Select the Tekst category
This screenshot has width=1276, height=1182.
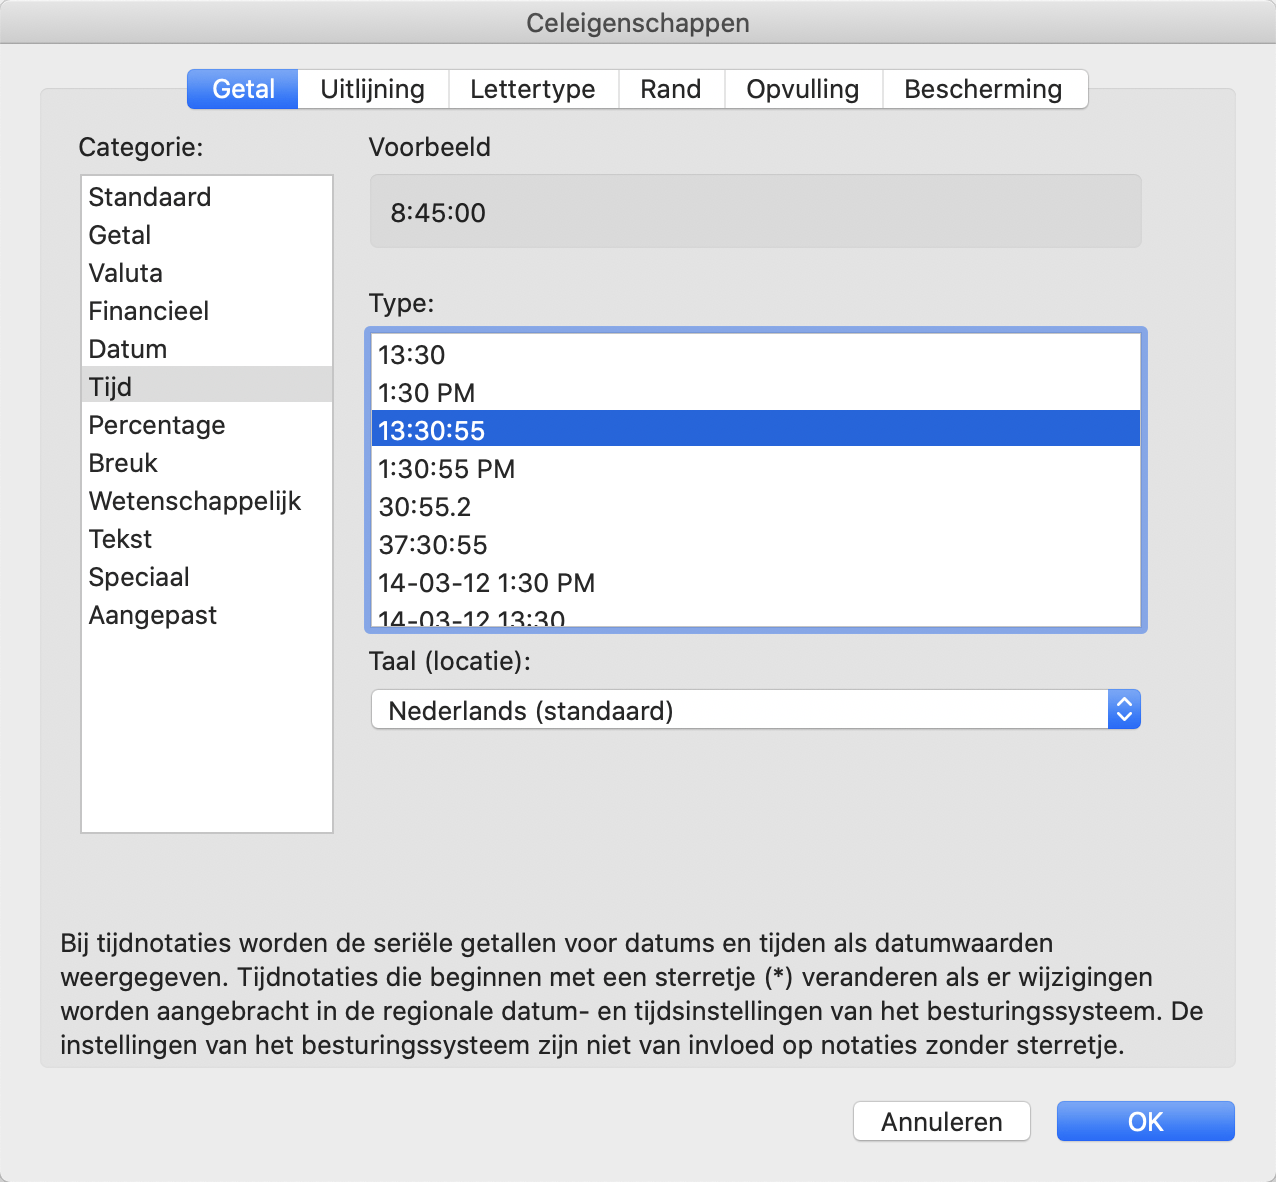click(207, 539)
